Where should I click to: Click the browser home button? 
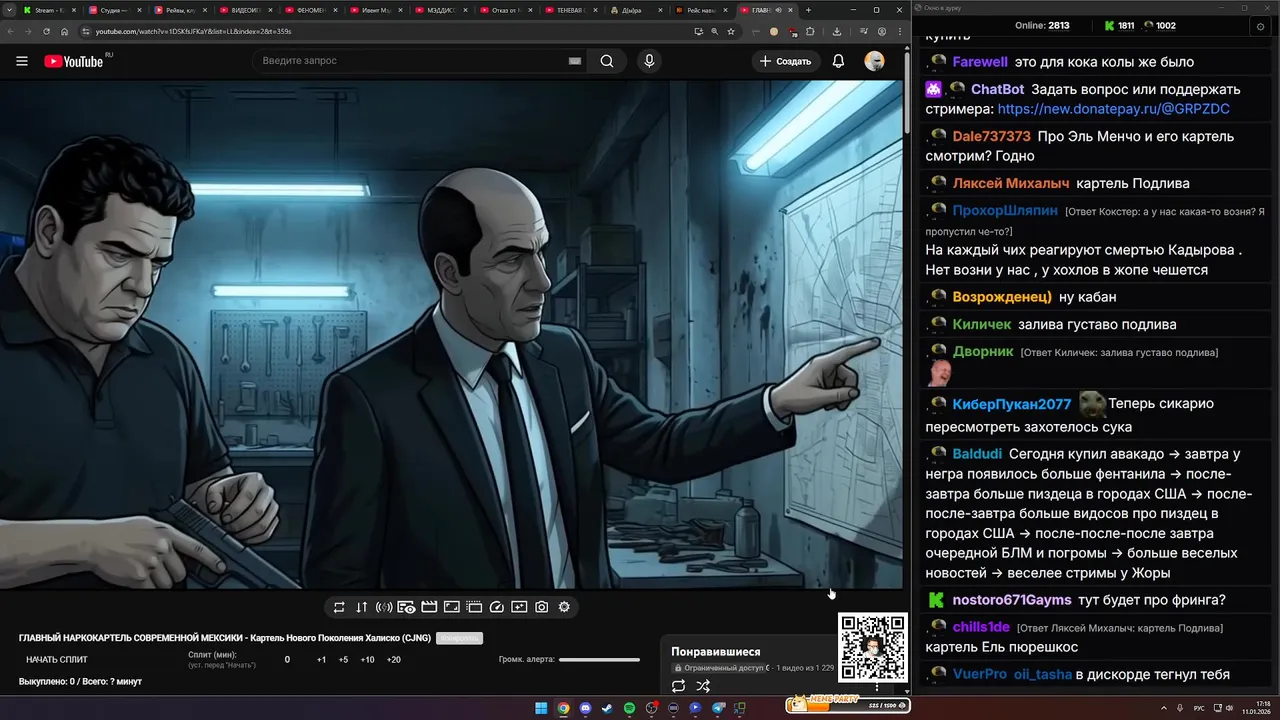coord(64,31)
